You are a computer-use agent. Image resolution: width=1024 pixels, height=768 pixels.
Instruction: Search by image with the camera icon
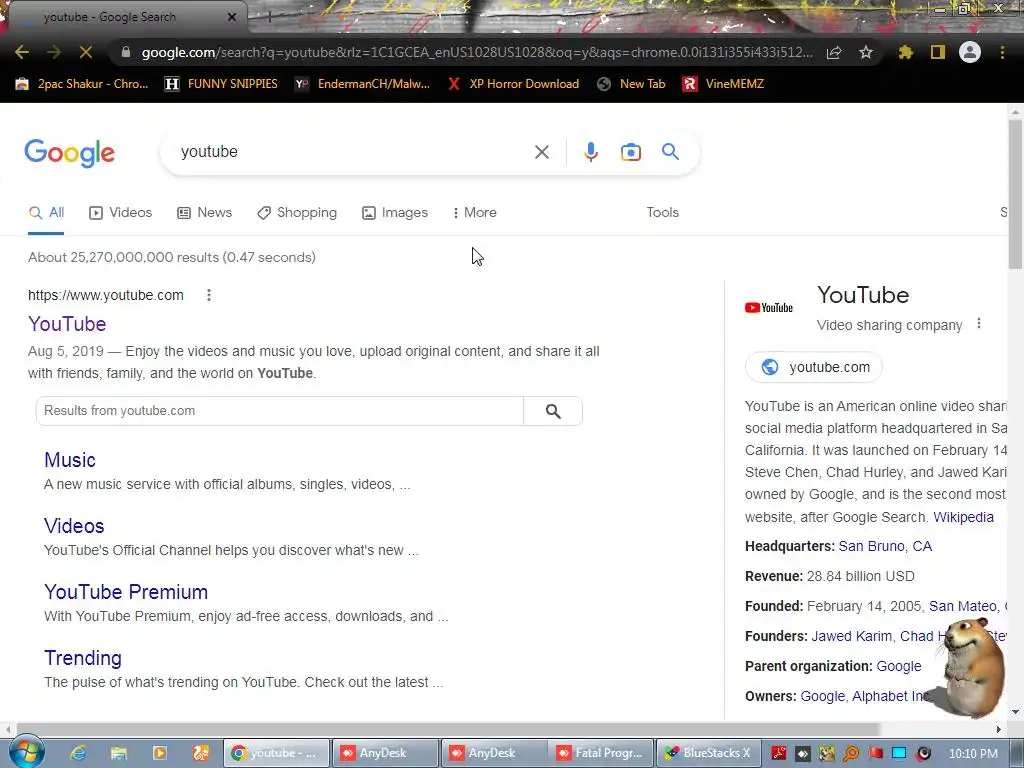[x=631, y=152]
